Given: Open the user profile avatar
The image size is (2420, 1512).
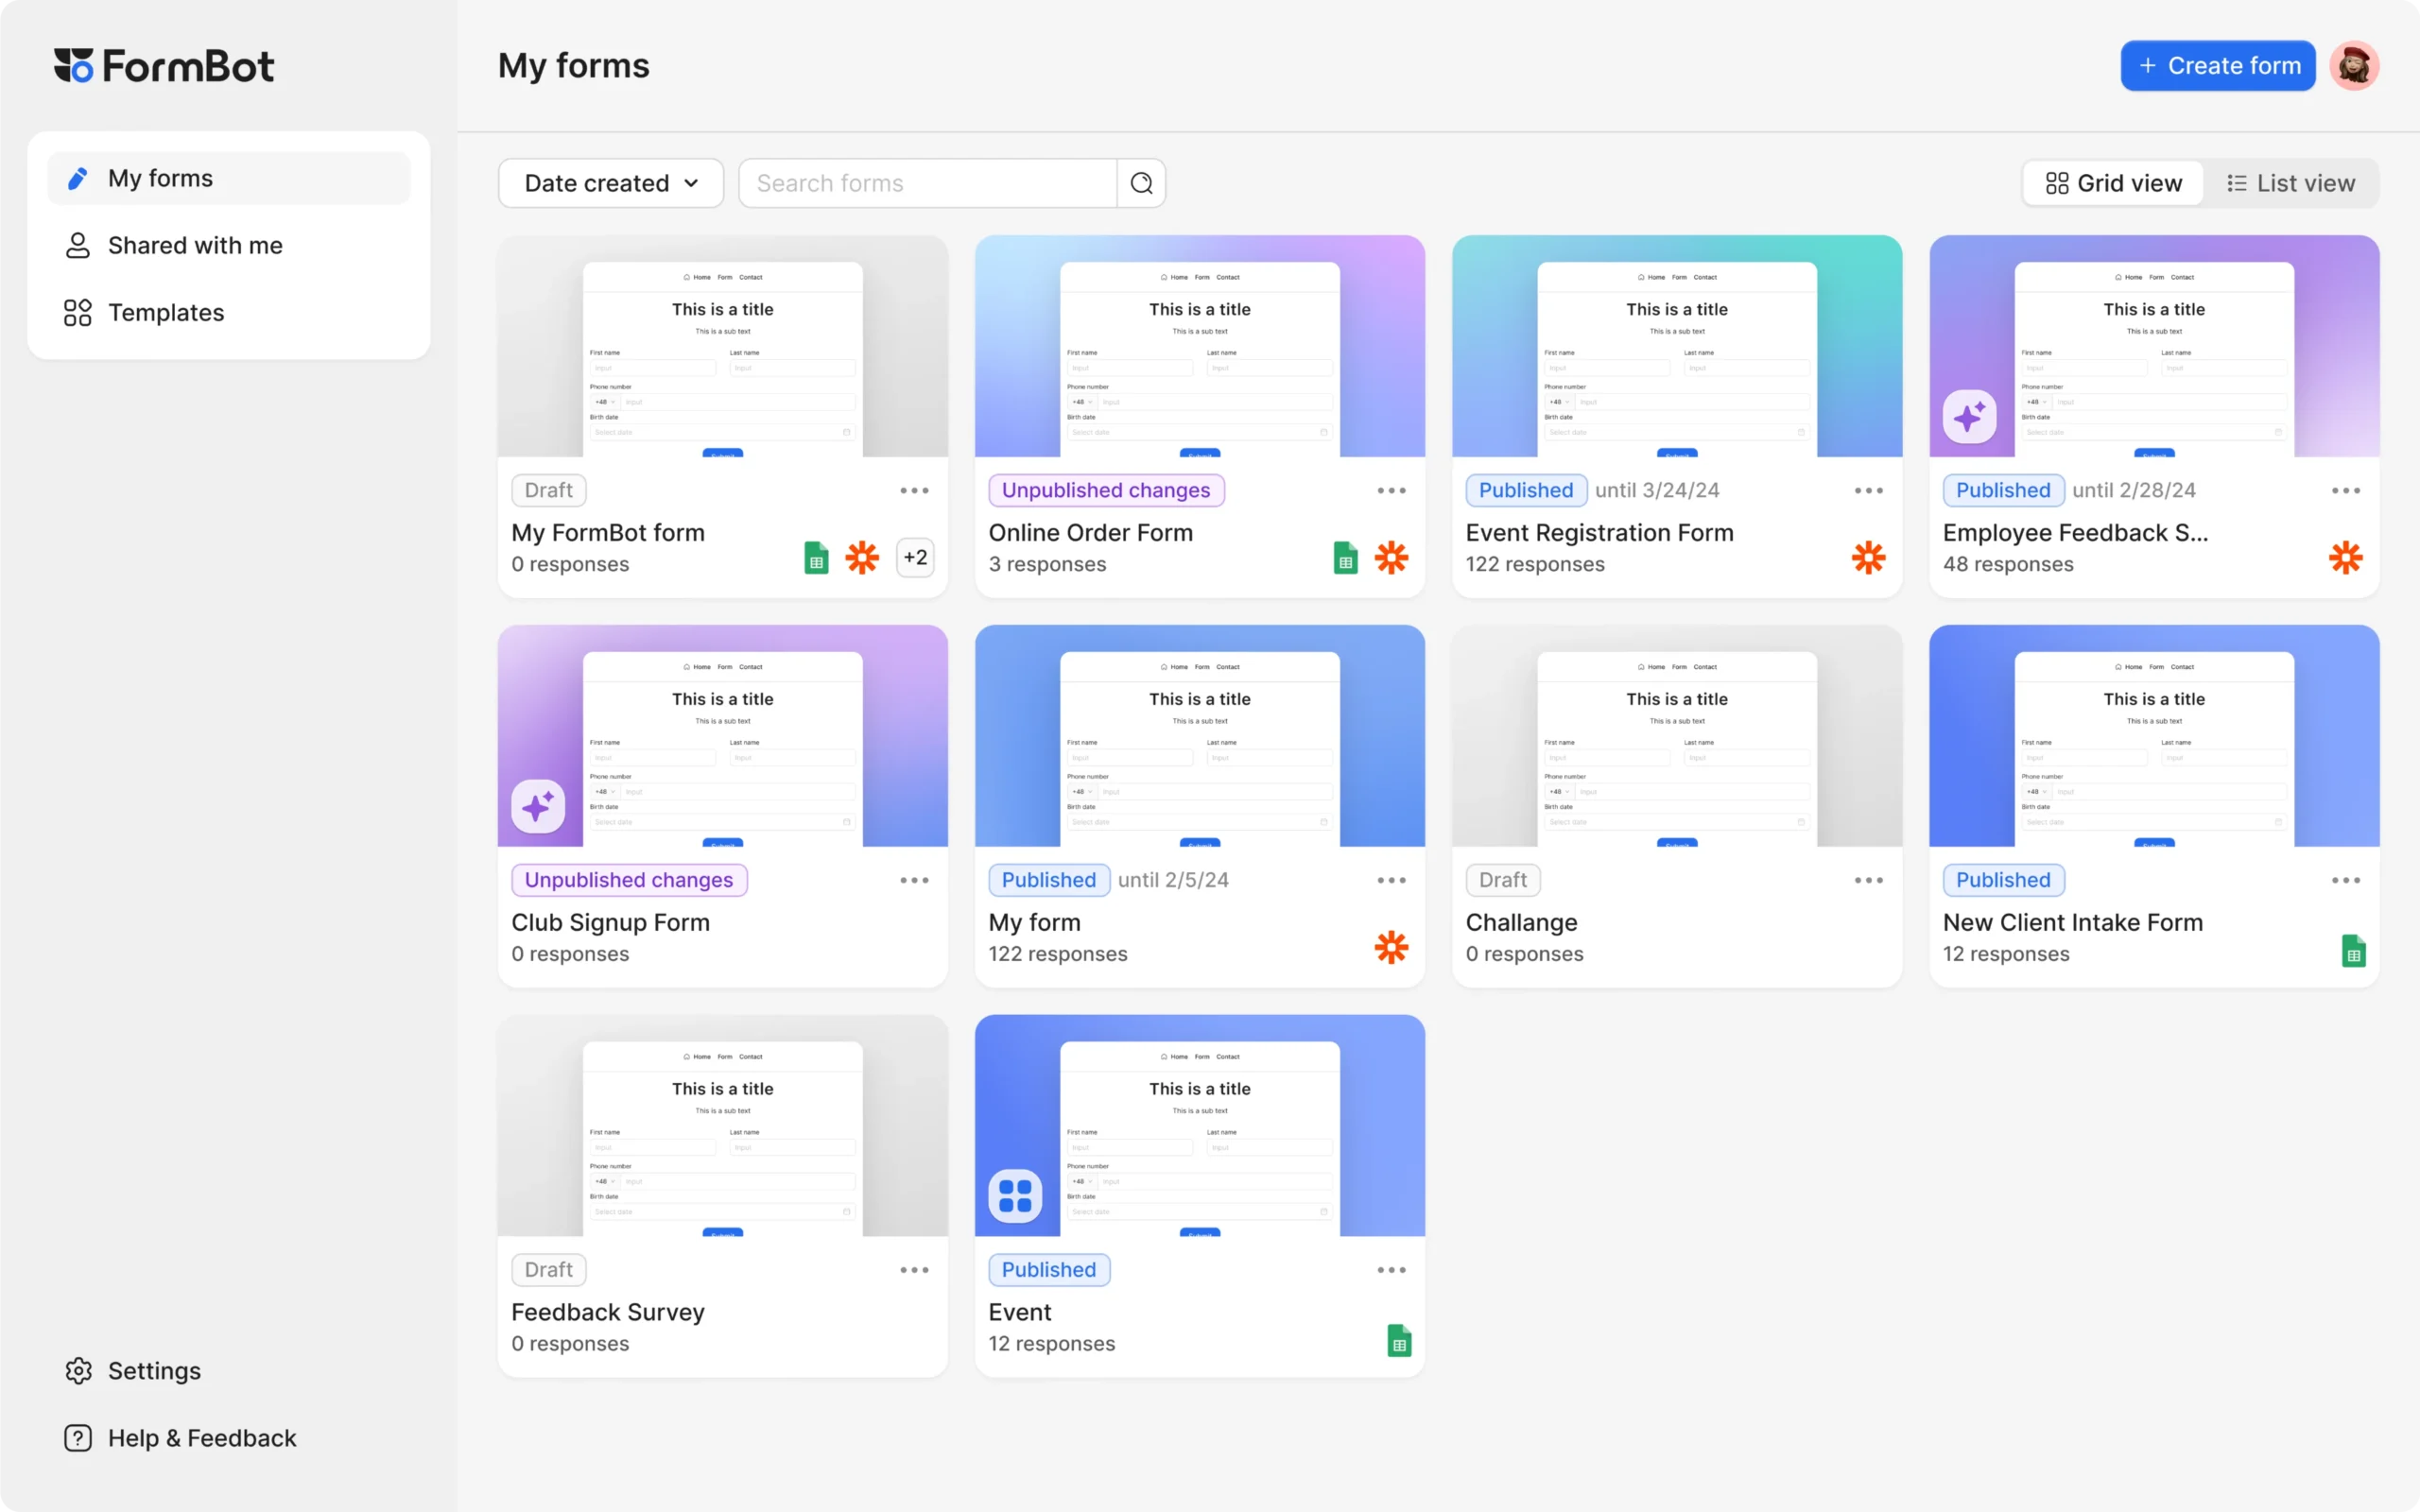Looking at the screenshot, I should click(2354, 66).
